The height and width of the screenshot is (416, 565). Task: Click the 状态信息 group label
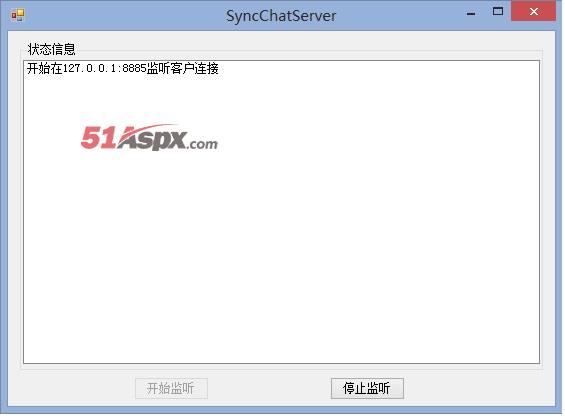tap(52, 49)
